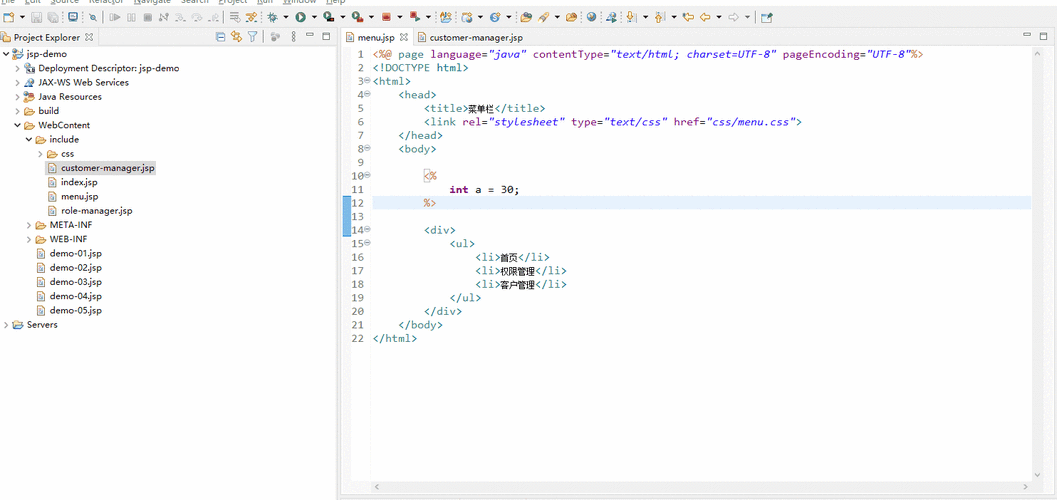Collapse the WebContent folder

coord(18,125)
